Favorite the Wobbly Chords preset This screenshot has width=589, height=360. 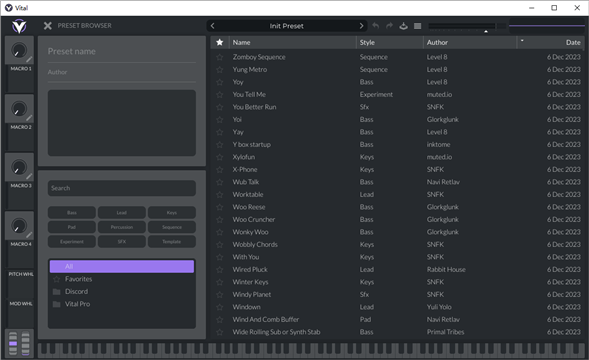pos(220,245)
